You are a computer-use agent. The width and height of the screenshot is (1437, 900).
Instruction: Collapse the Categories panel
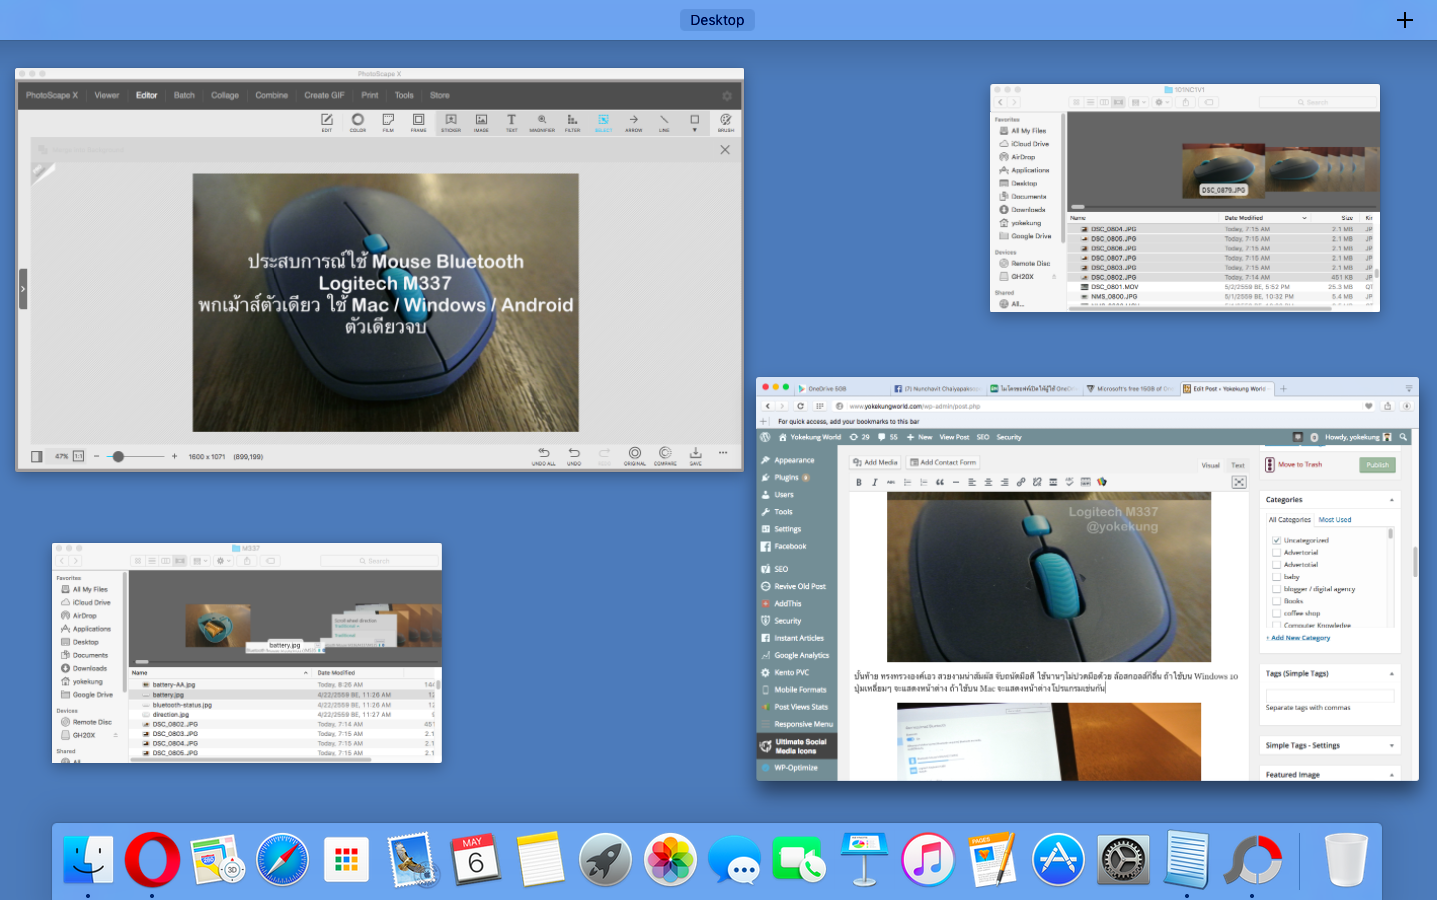(x=1391, y=500)
